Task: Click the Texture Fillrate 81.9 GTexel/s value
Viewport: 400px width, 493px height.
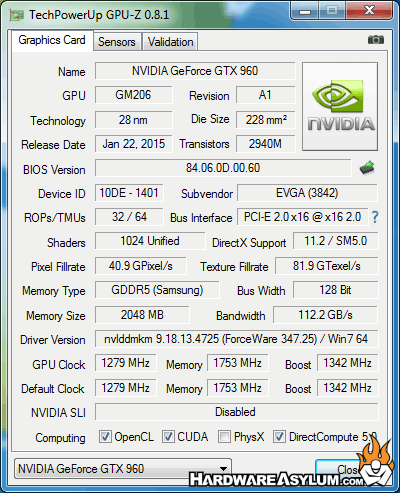Action: click(326, 266)
